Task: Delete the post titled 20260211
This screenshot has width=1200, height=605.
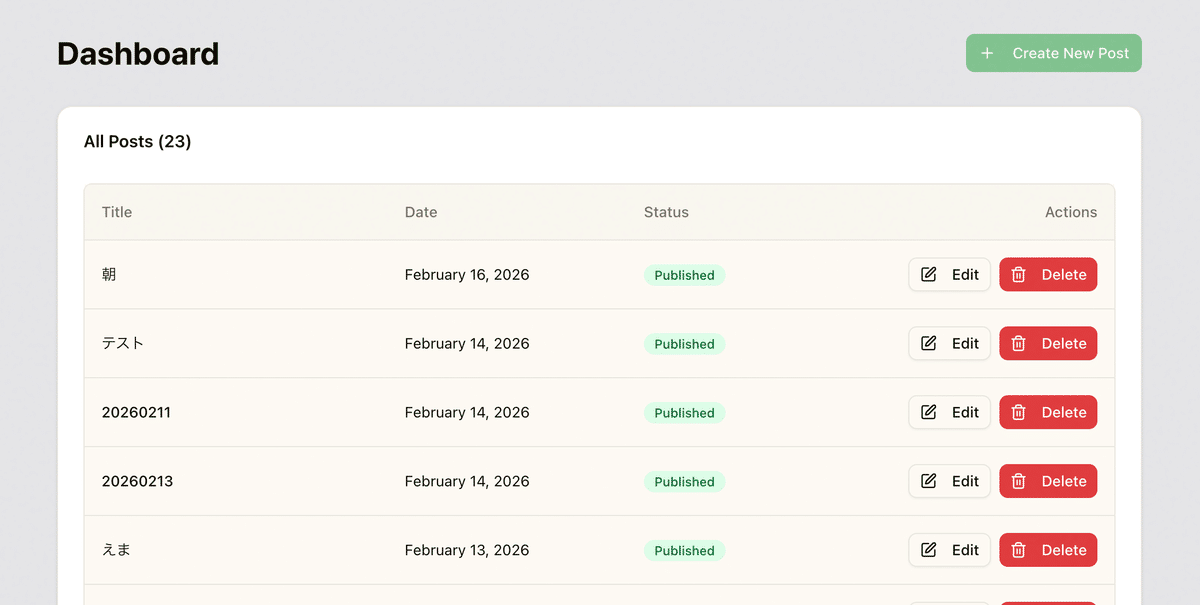Action: pos(1048,412)
